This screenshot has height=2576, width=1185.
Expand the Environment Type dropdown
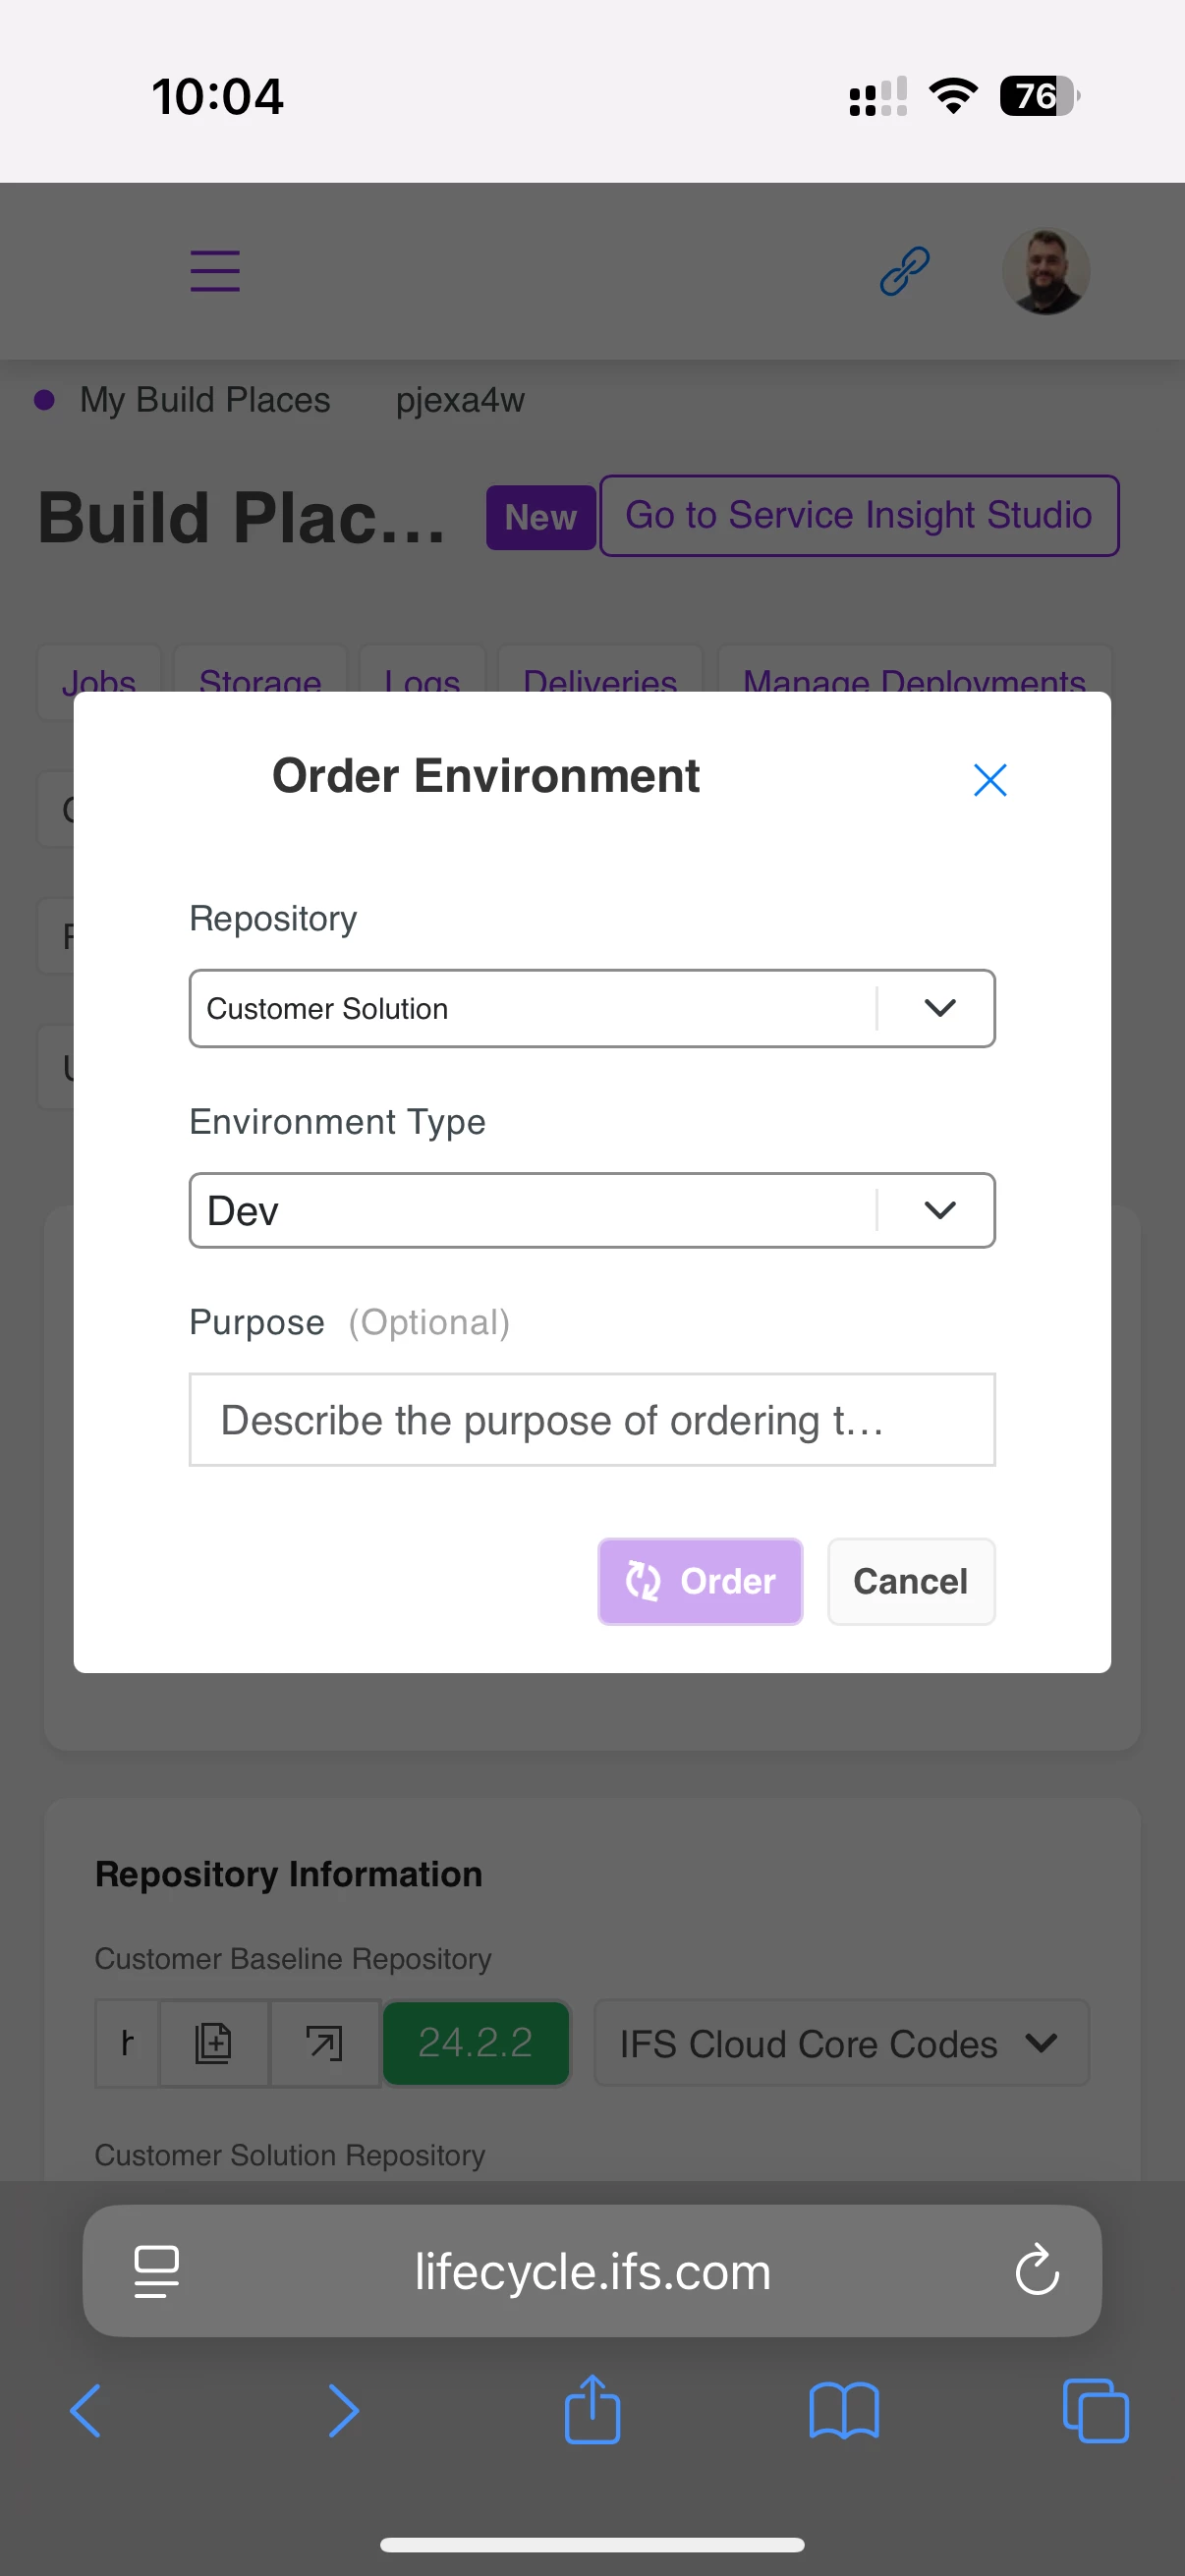tap(592, 1210)
